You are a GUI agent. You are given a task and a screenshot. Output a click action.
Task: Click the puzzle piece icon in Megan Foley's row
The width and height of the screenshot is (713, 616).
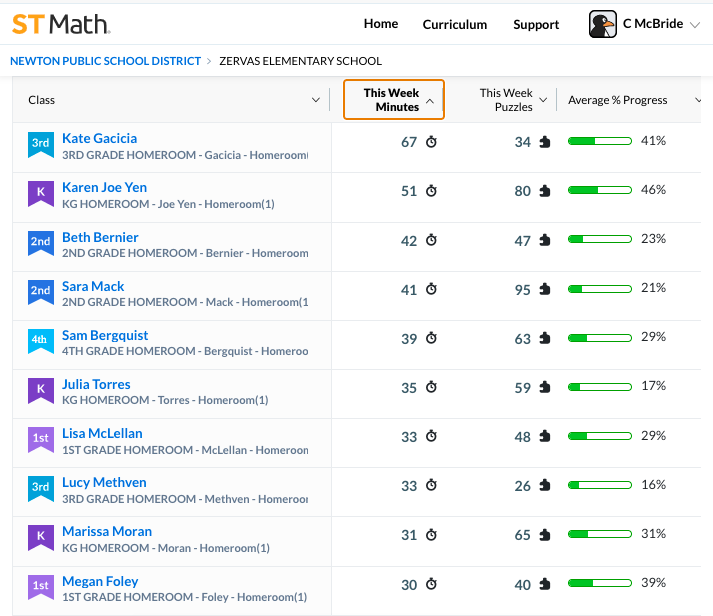pyautogui.click(x=545, y=584)
